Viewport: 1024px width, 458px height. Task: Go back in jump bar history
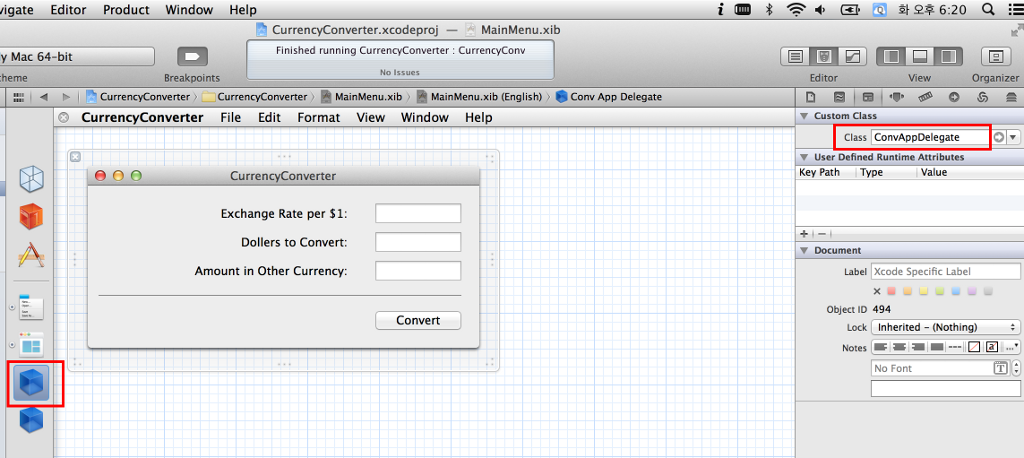coord(44,97)
